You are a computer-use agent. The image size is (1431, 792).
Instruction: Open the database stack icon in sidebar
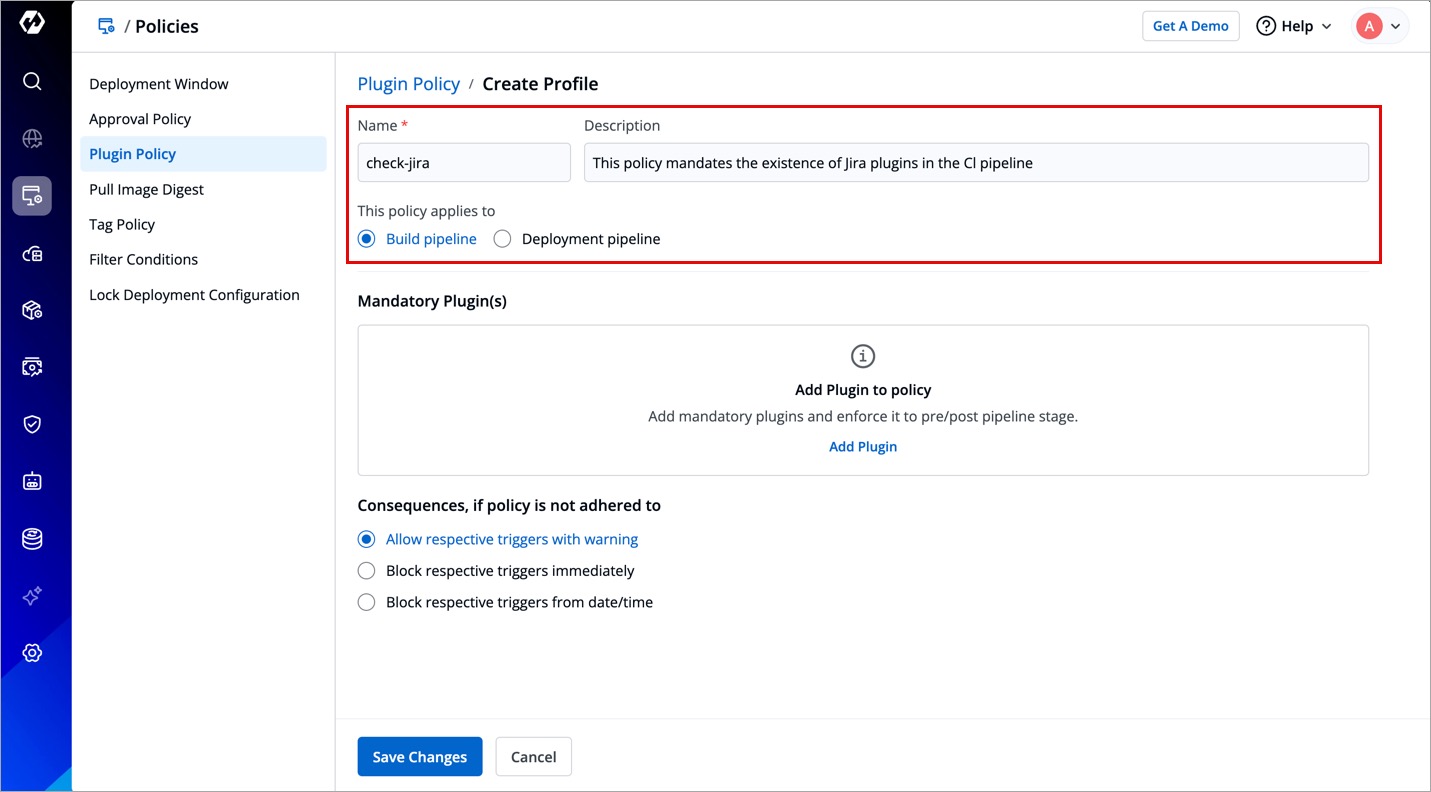pos(32,539)
